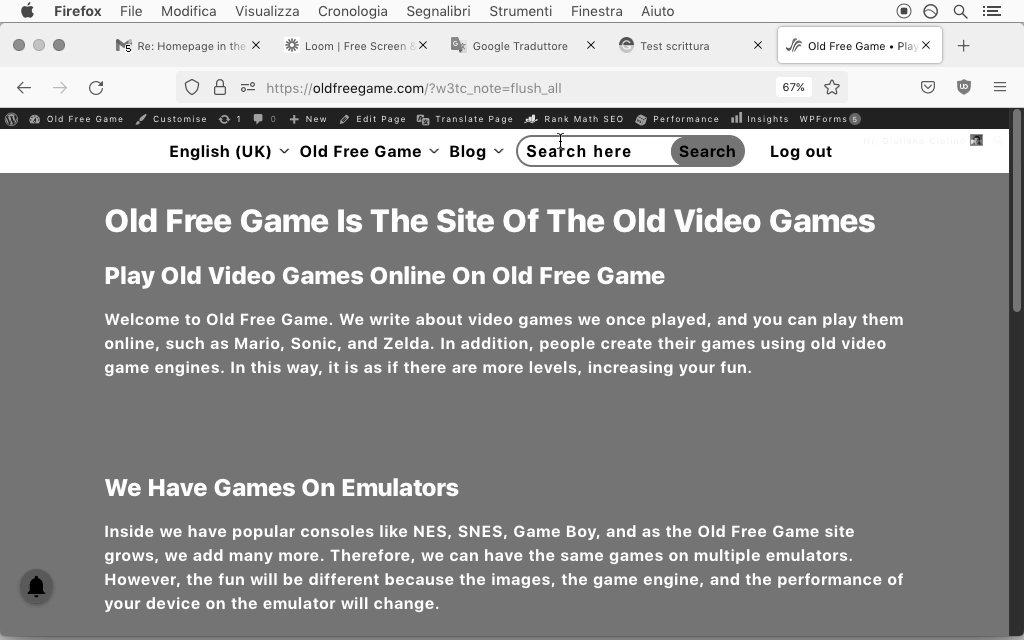Click Translate Page in the admin bar
Screen dimensions: 1024x640
(x=465, y=119)
